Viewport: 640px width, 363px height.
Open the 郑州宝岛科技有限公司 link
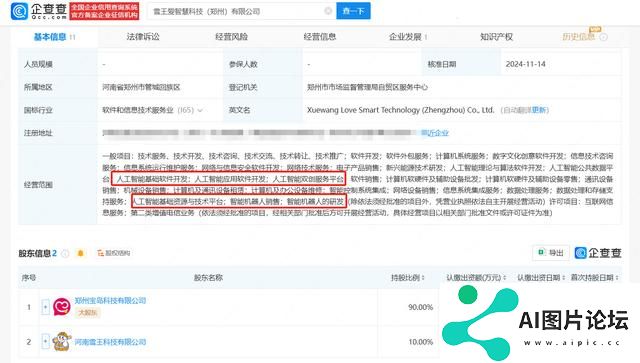click(x=110, y=301)
